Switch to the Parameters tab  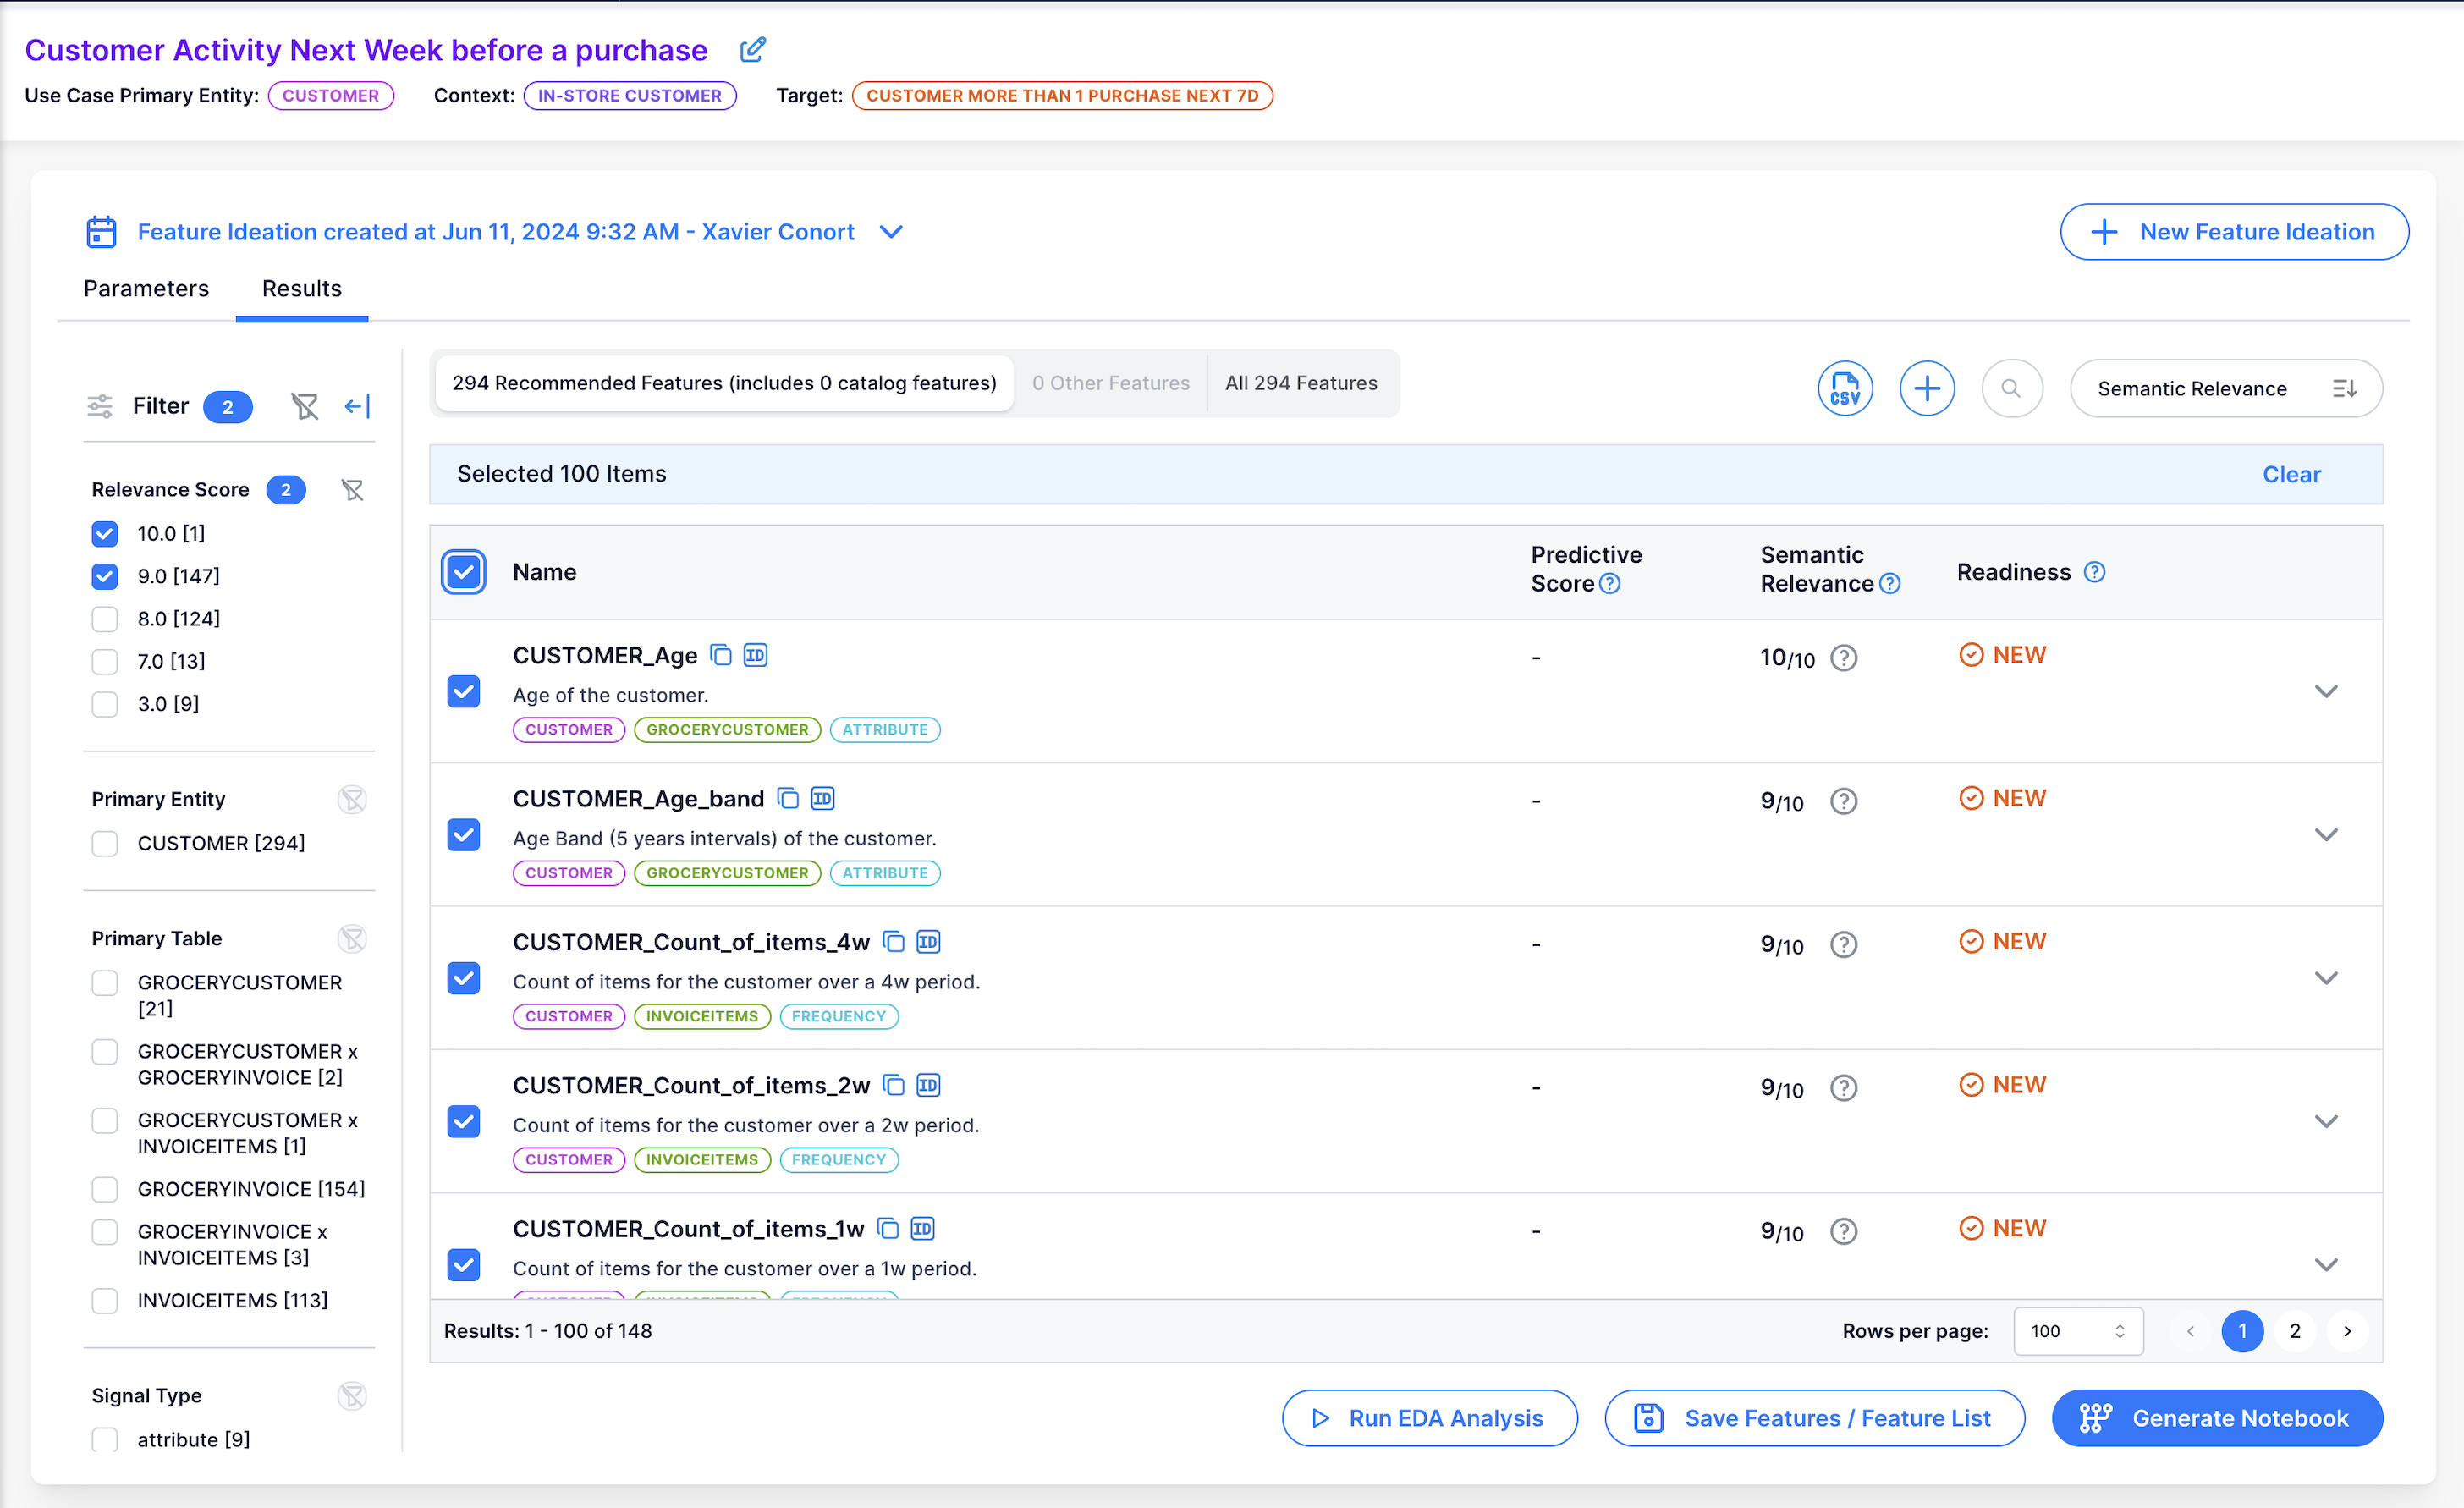point(146,288)
